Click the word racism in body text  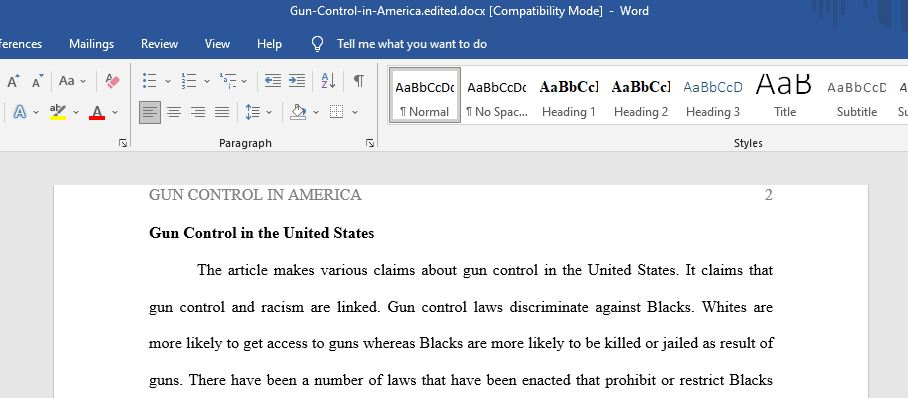[281, 307]
